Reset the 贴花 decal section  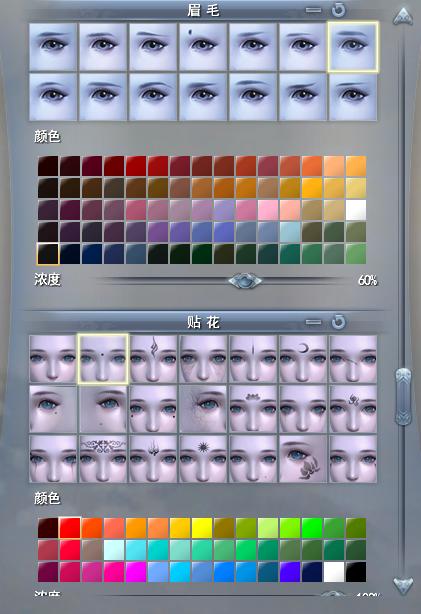(339, 322)
